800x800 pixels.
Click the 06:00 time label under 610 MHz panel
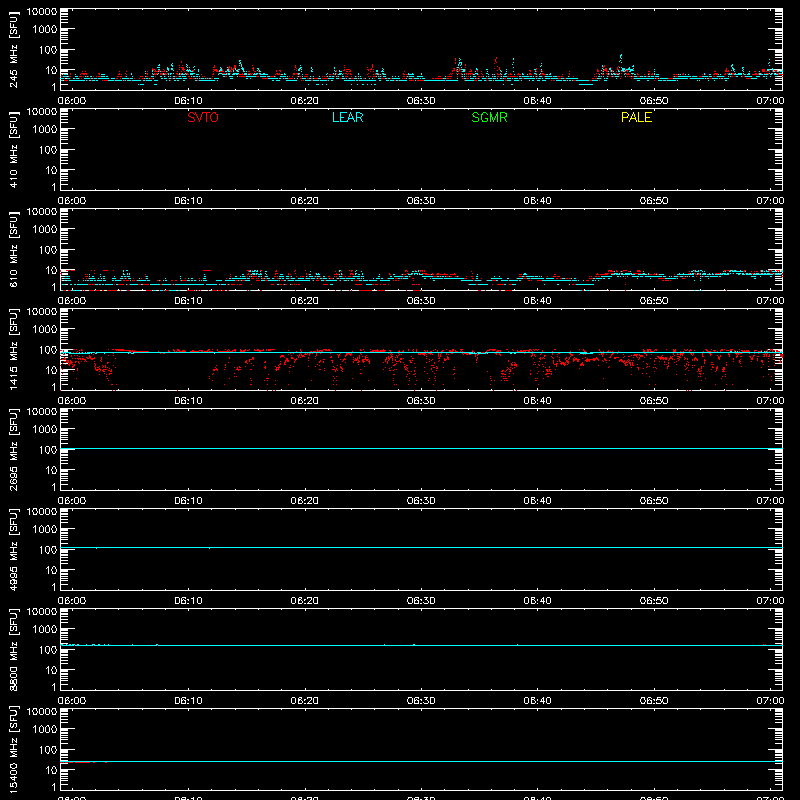72,301
